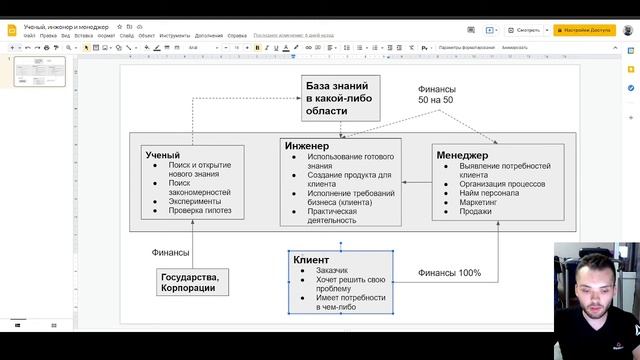Collapse the toolbar with up chevron

615,48
